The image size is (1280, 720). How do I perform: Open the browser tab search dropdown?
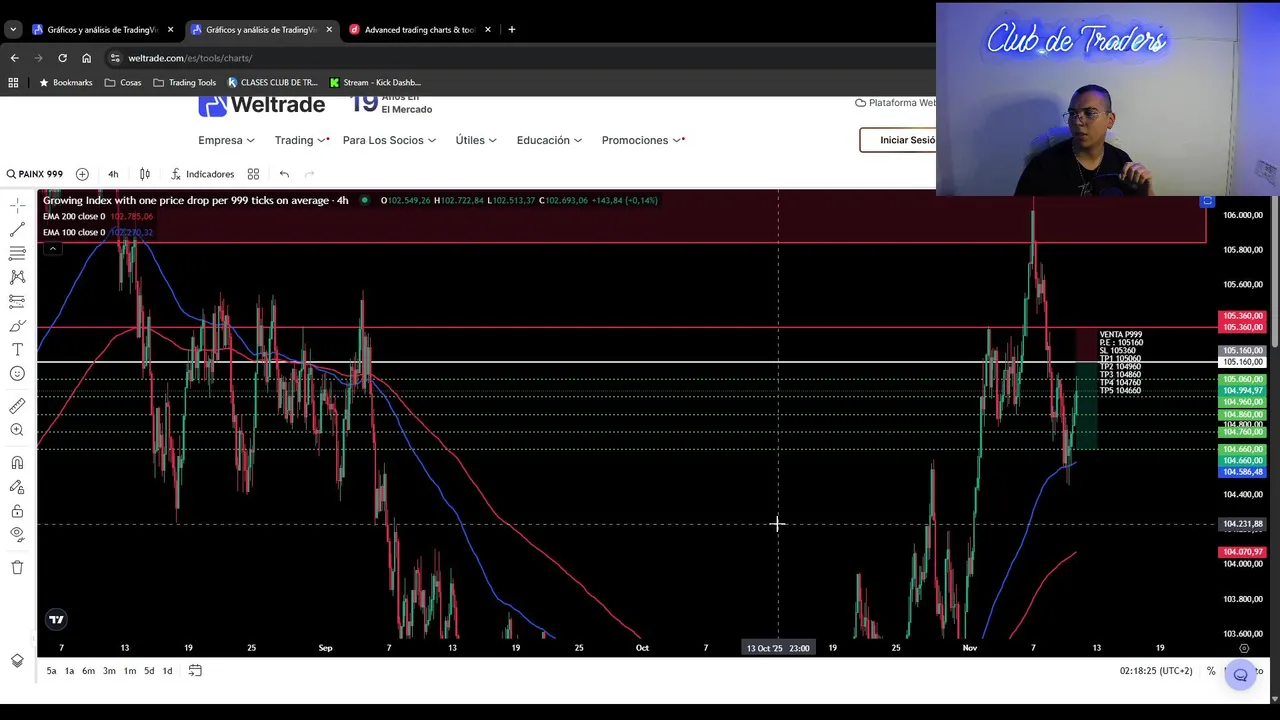(13, 29)
